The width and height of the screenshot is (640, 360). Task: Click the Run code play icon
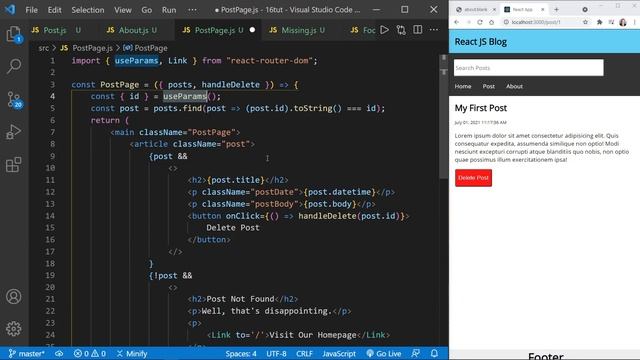coord(384,30)
